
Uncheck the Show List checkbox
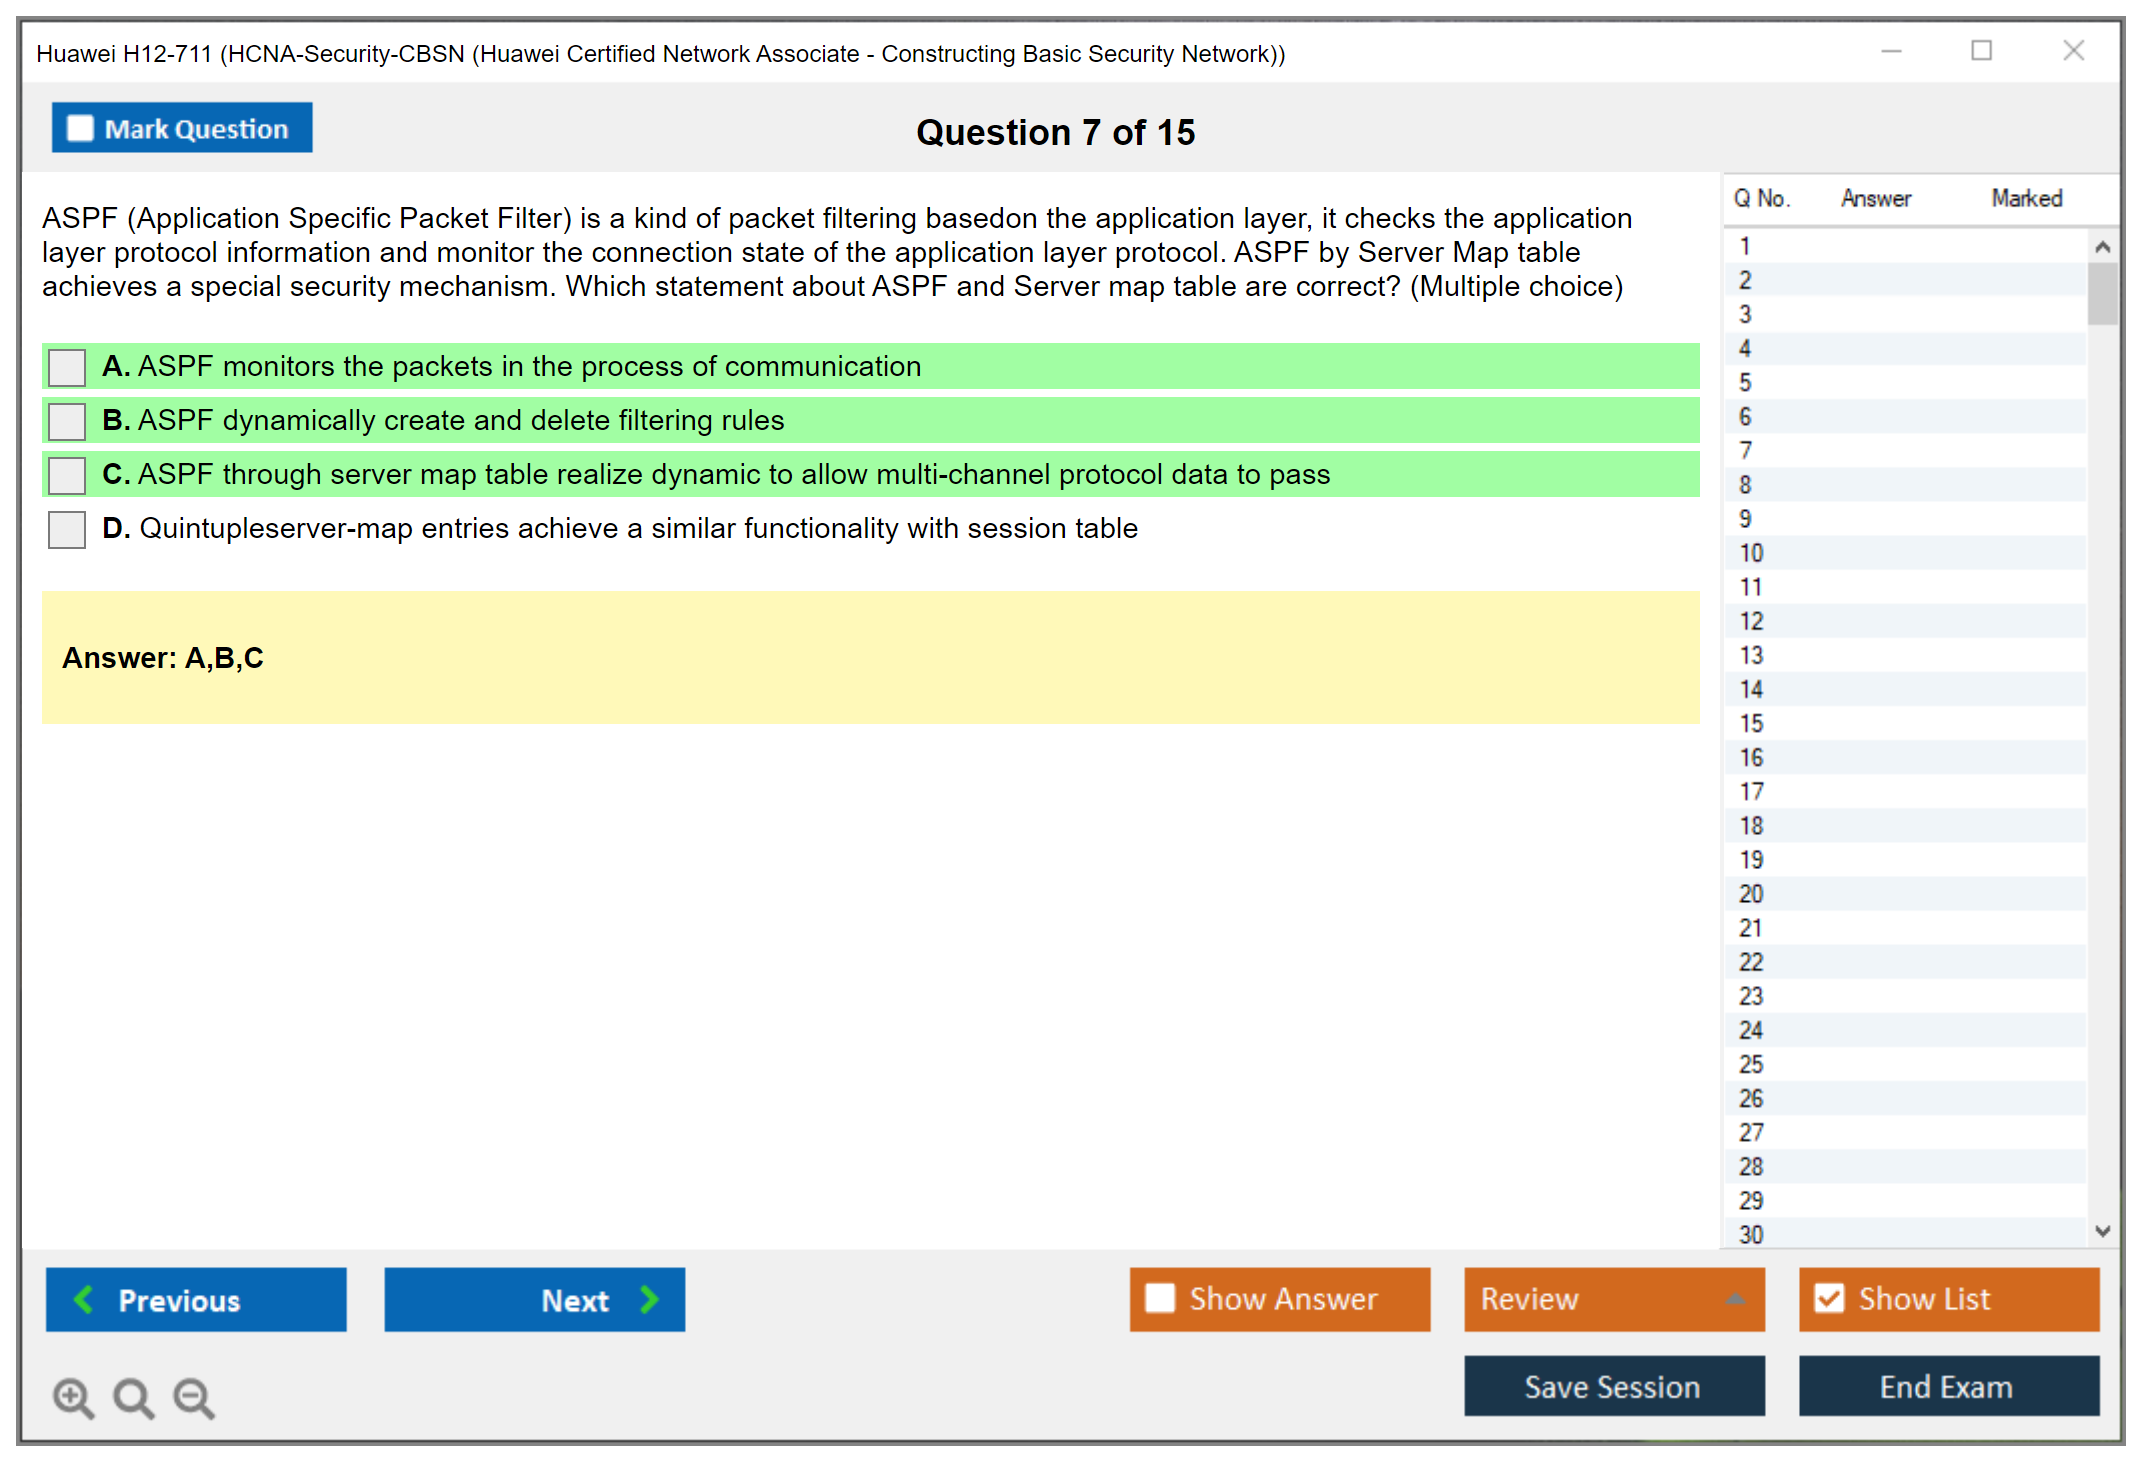point(1829,1298)
